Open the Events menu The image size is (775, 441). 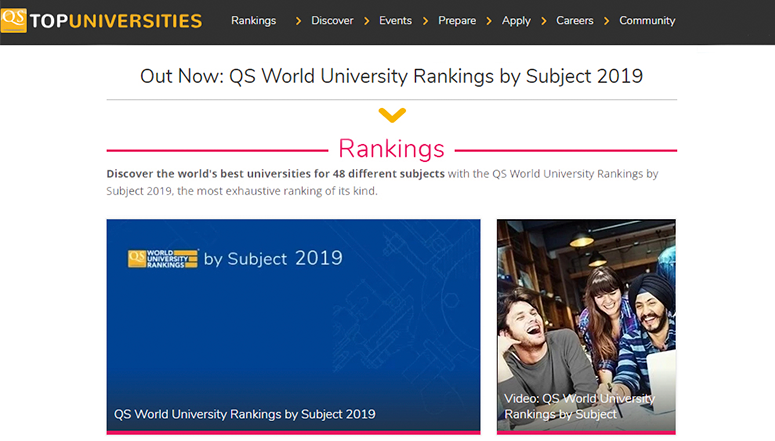[395, 21]
